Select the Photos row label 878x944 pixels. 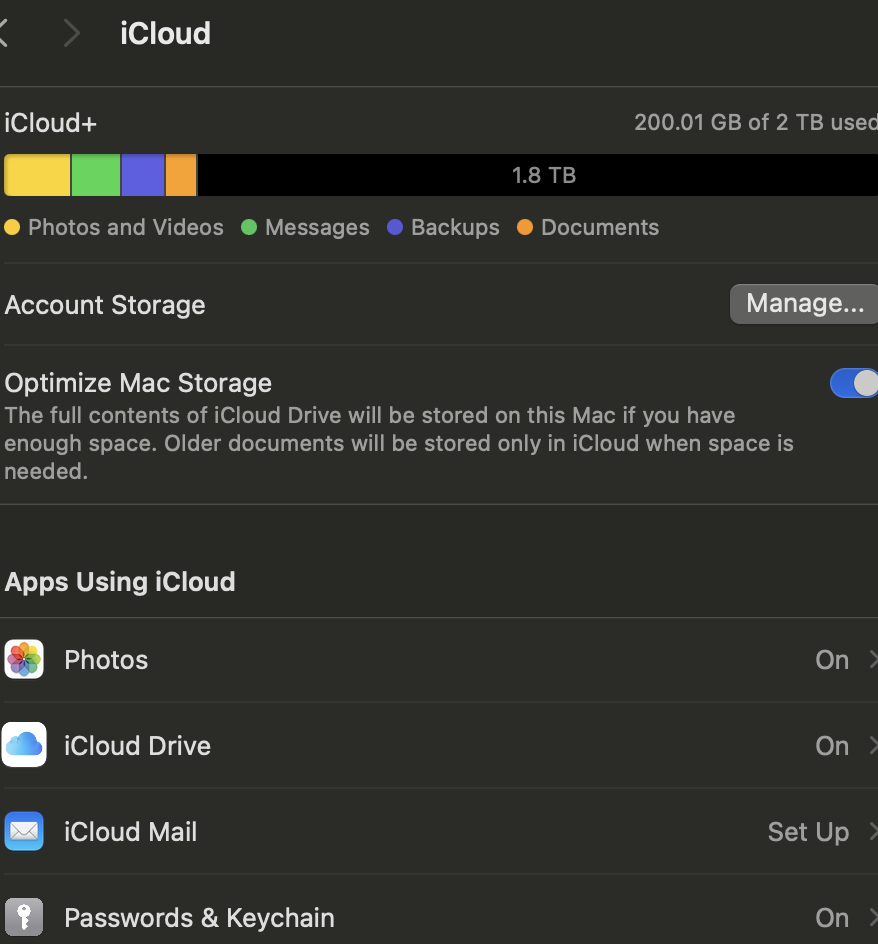click(x=106, y=660)
